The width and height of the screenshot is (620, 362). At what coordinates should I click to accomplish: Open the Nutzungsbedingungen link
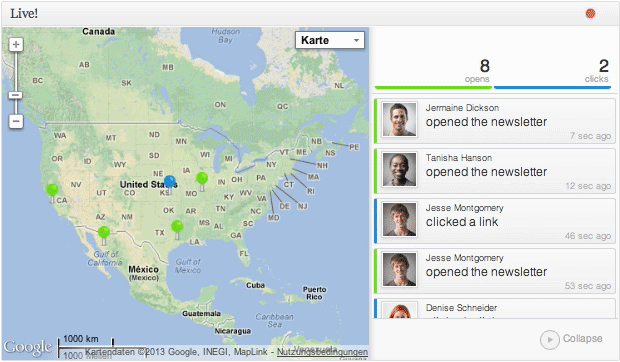point(322,352)
